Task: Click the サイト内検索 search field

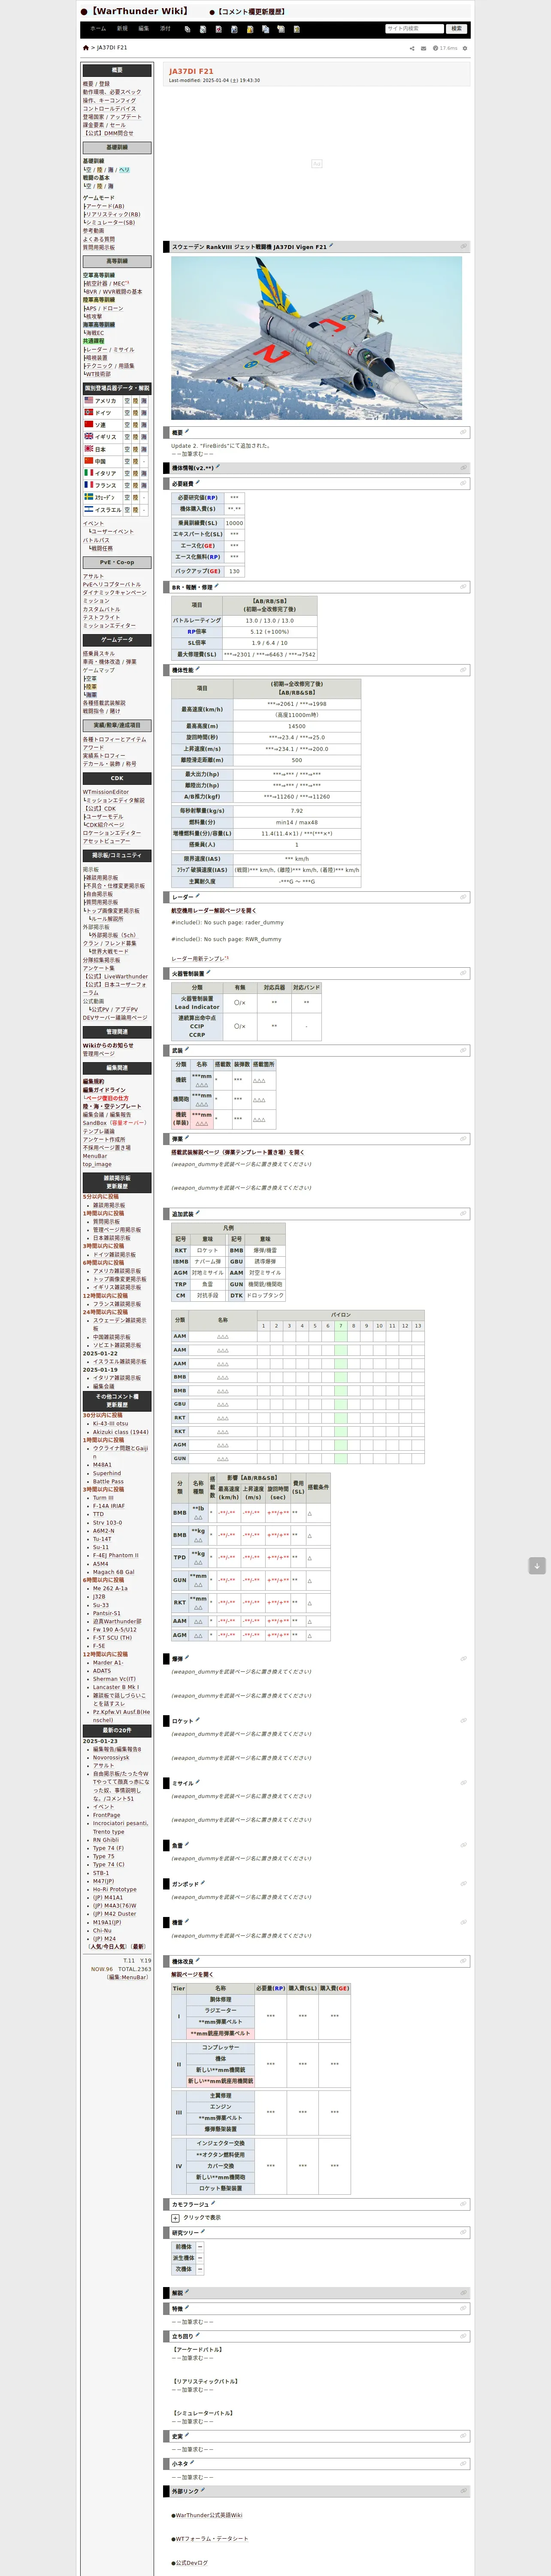Action: pyautogui.click(x=414, y=29)
